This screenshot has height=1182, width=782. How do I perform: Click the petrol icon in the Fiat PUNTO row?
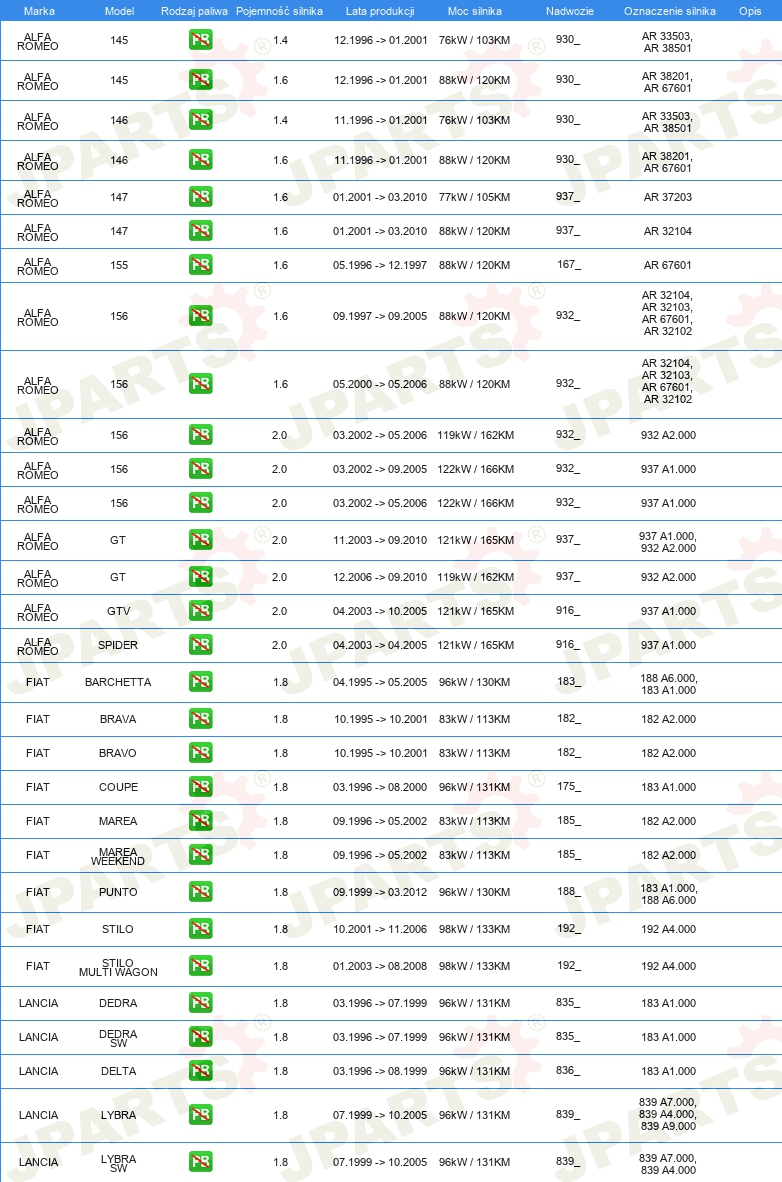201,892
